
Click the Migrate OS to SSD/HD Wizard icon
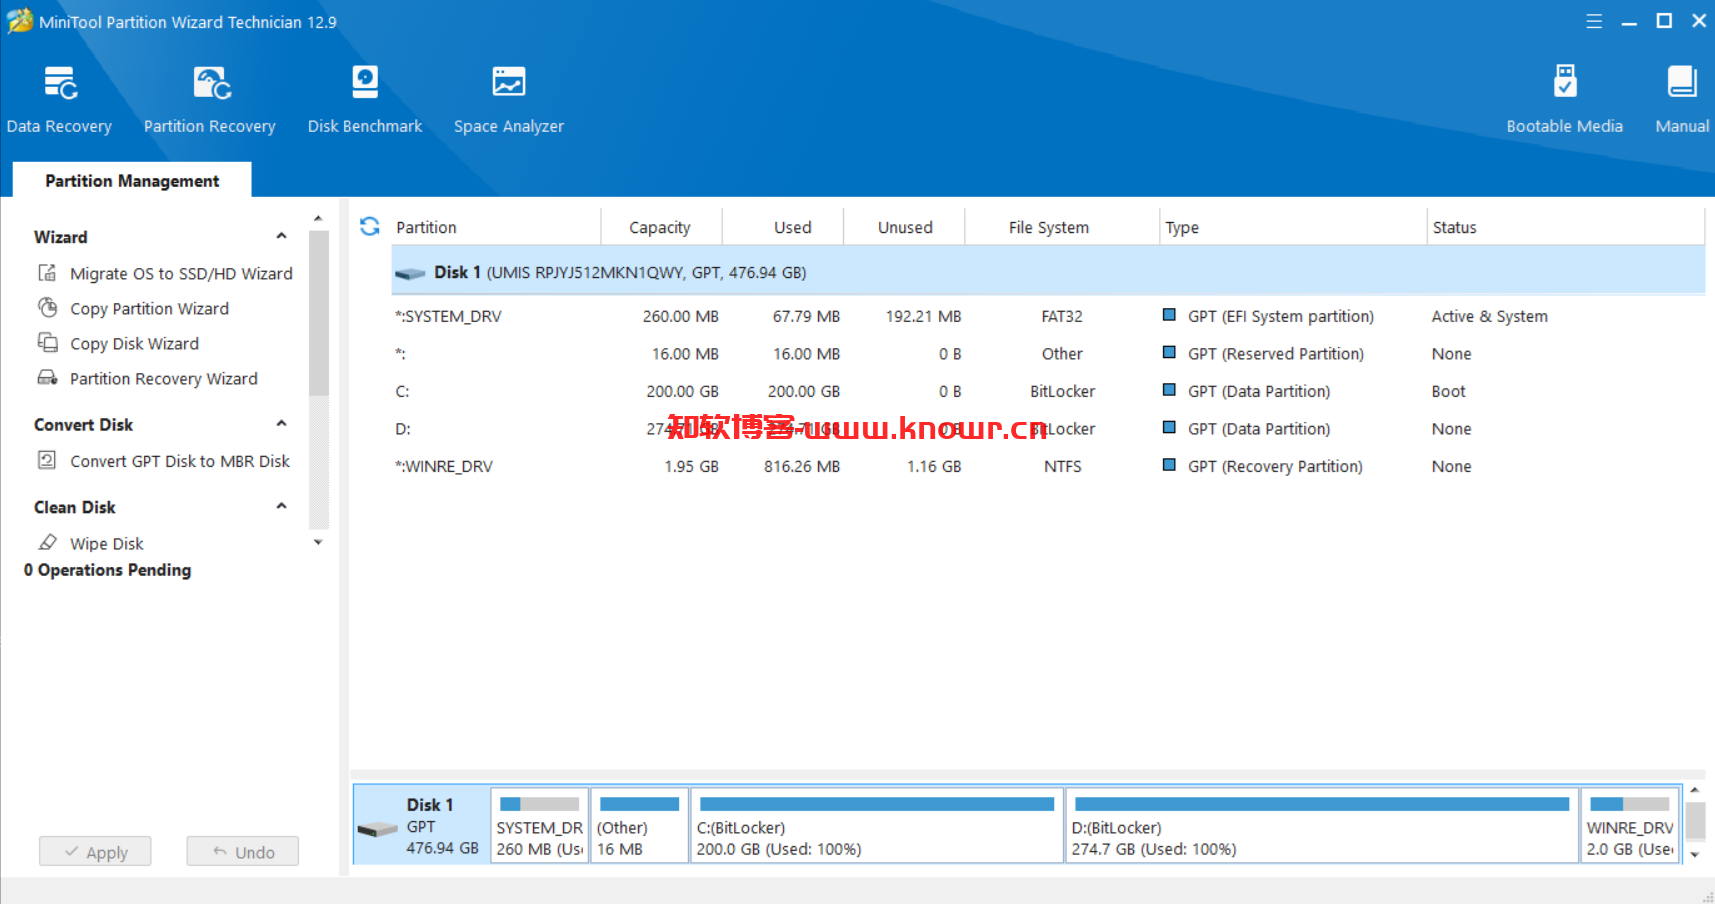coord(47,273)
